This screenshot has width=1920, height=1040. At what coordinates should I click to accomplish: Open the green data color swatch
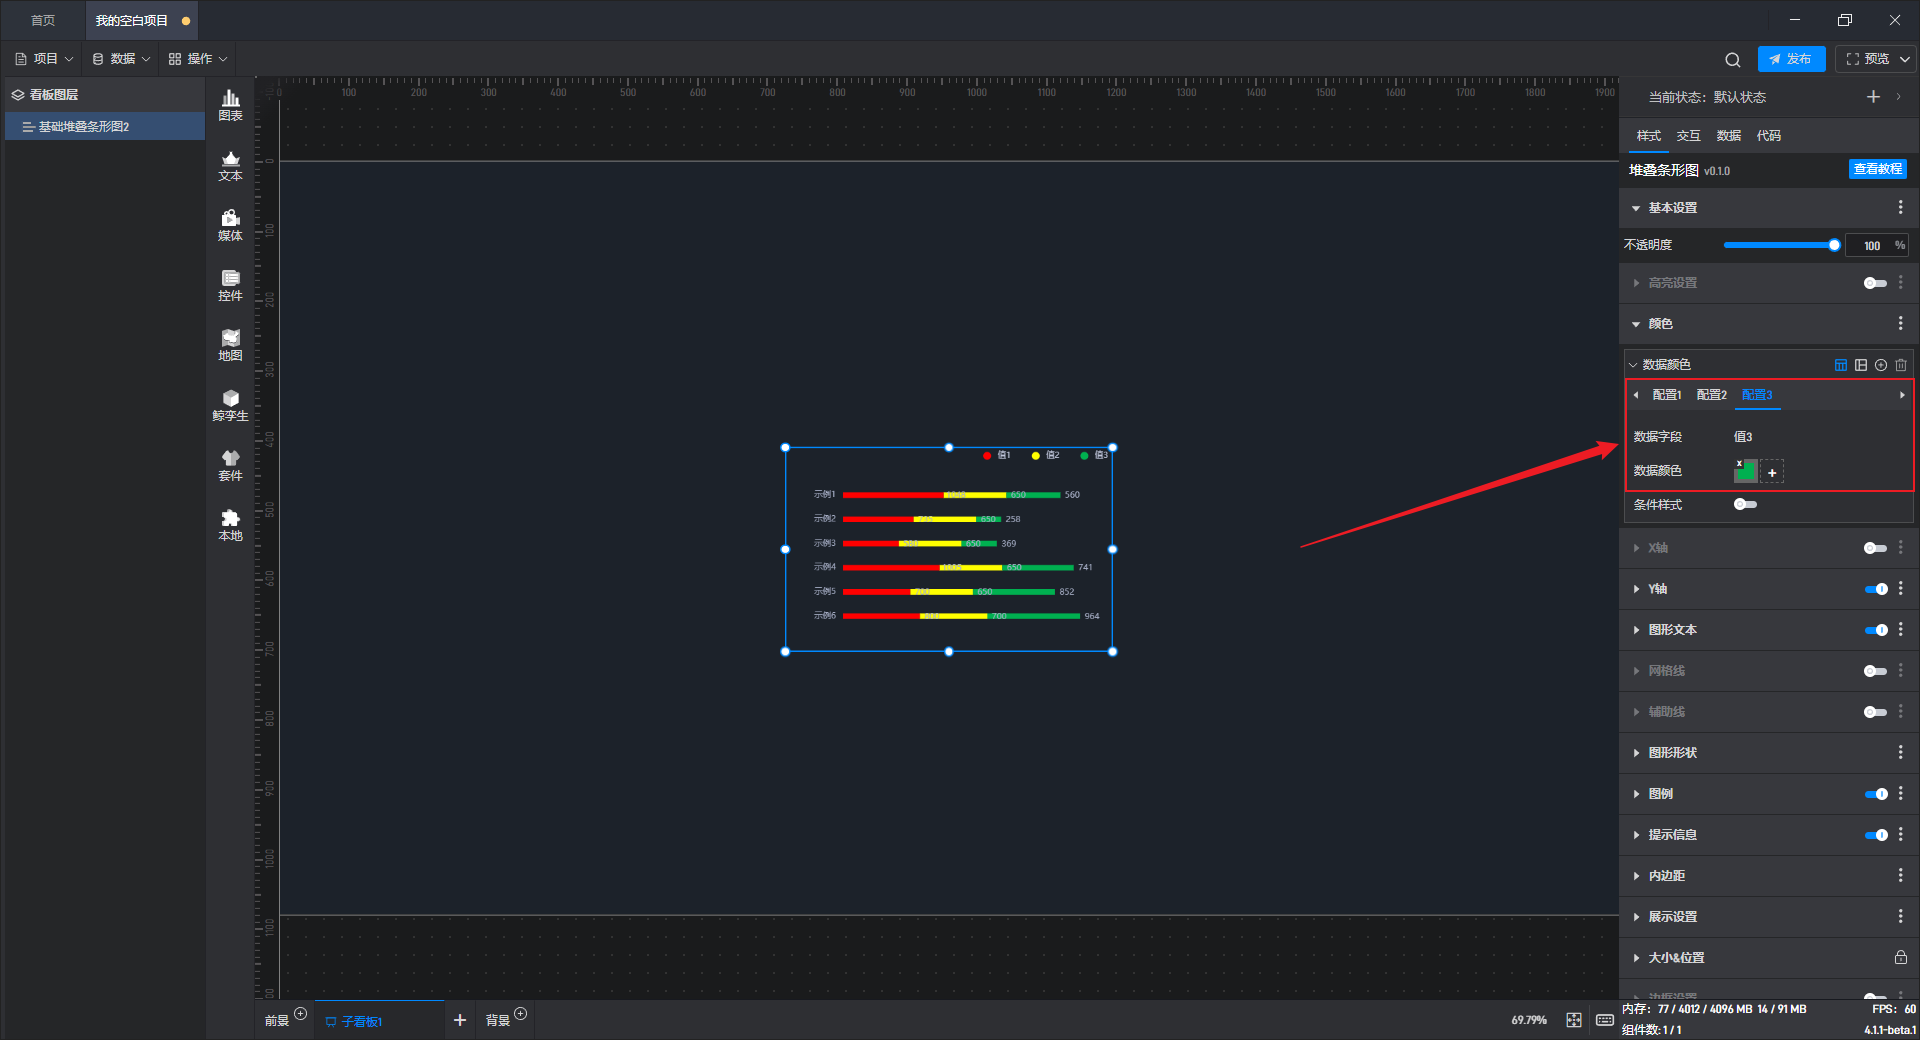pos(1746,471)
